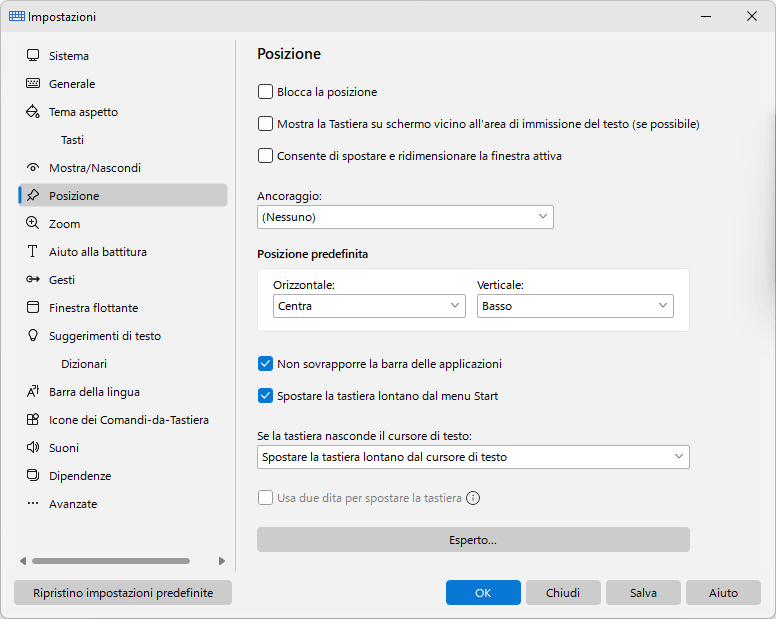
Task: Toggle Usa due dita per spostare la tastiera
Action: pos(265,498)
